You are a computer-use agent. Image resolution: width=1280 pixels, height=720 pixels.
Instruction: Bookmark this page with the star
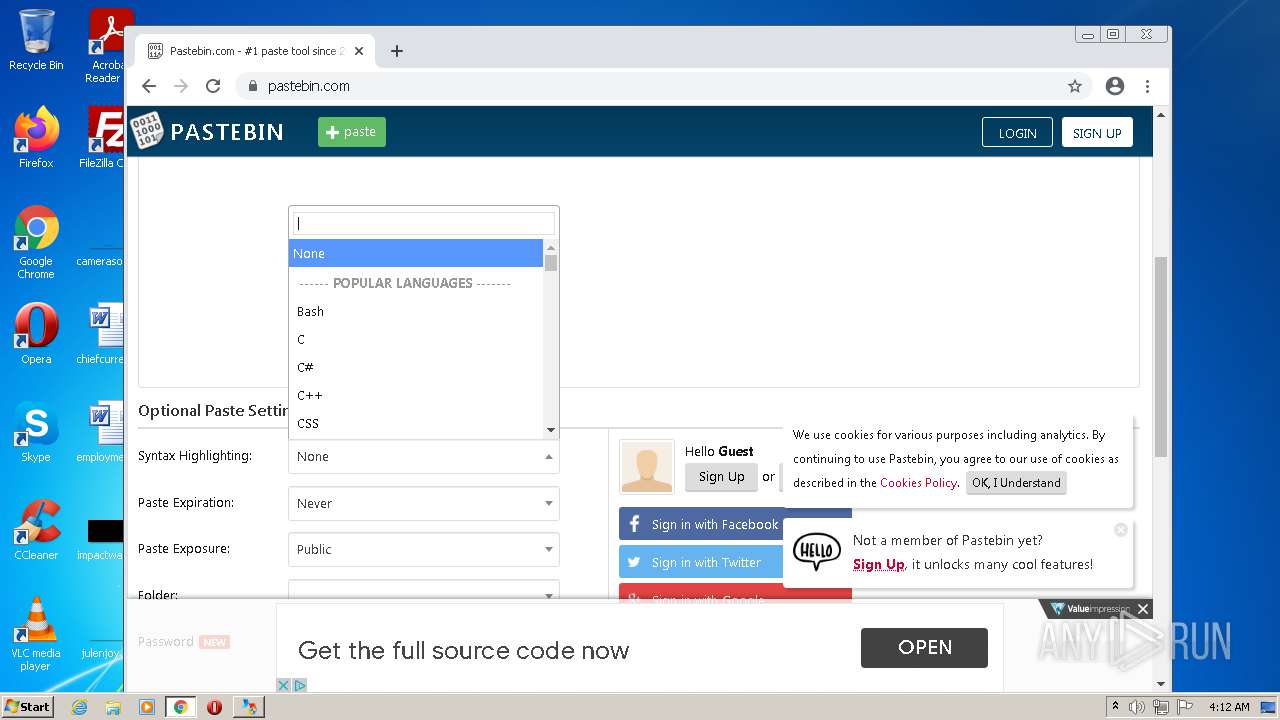(1075, 86)
